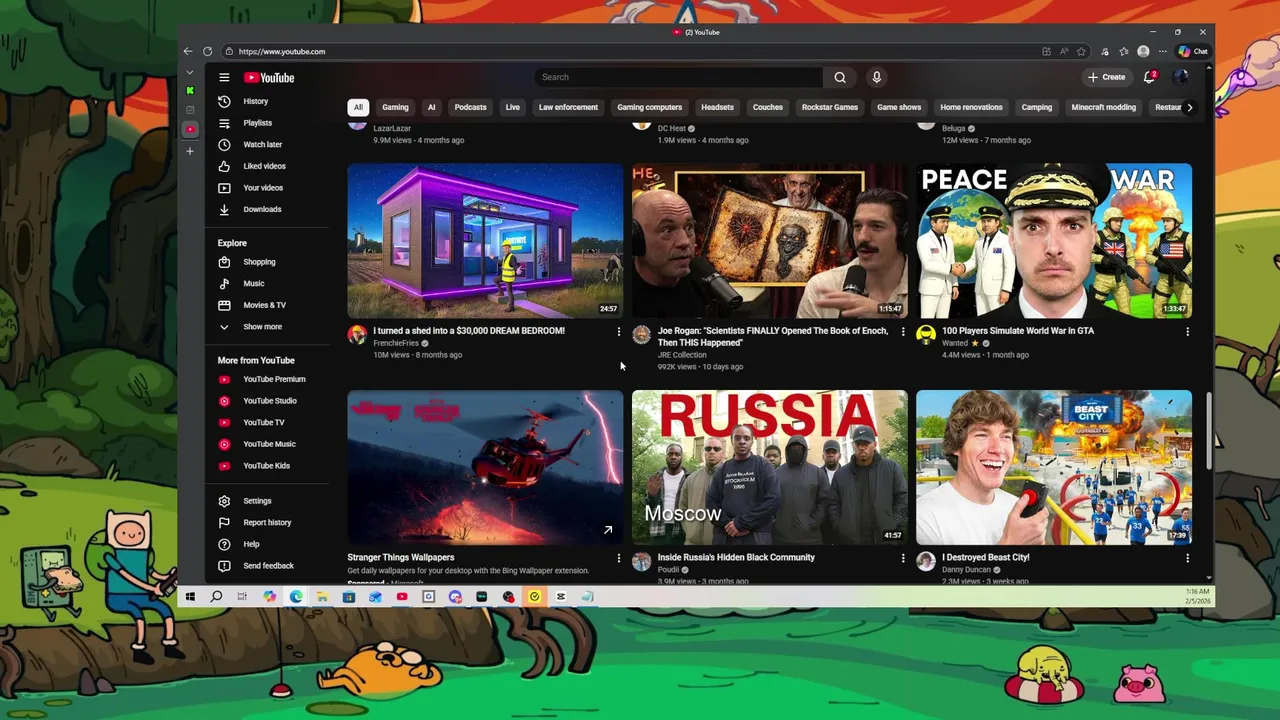Viewport: 1280px width, 720px height.
Task: Open Windows Start button on taskbar
Action: coord(189,597)
